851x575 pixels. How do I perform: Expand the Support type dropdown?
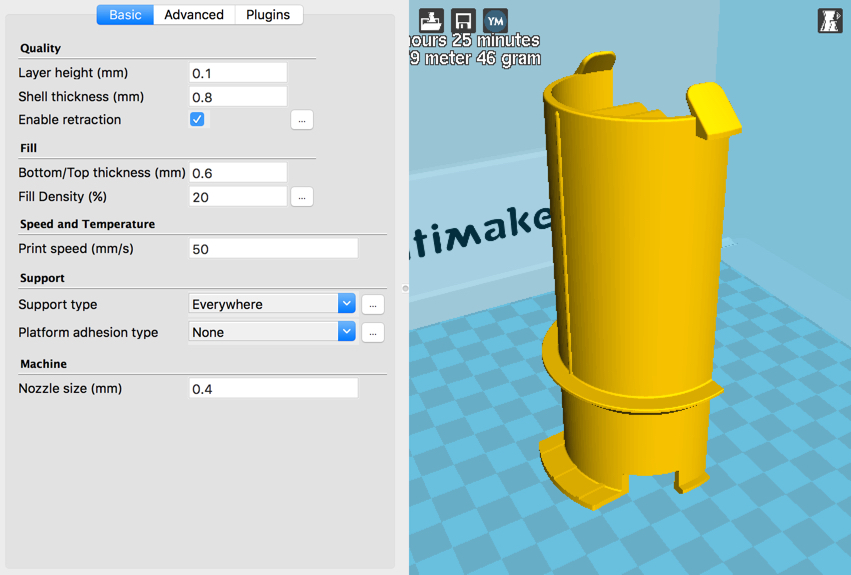(272, 304)
